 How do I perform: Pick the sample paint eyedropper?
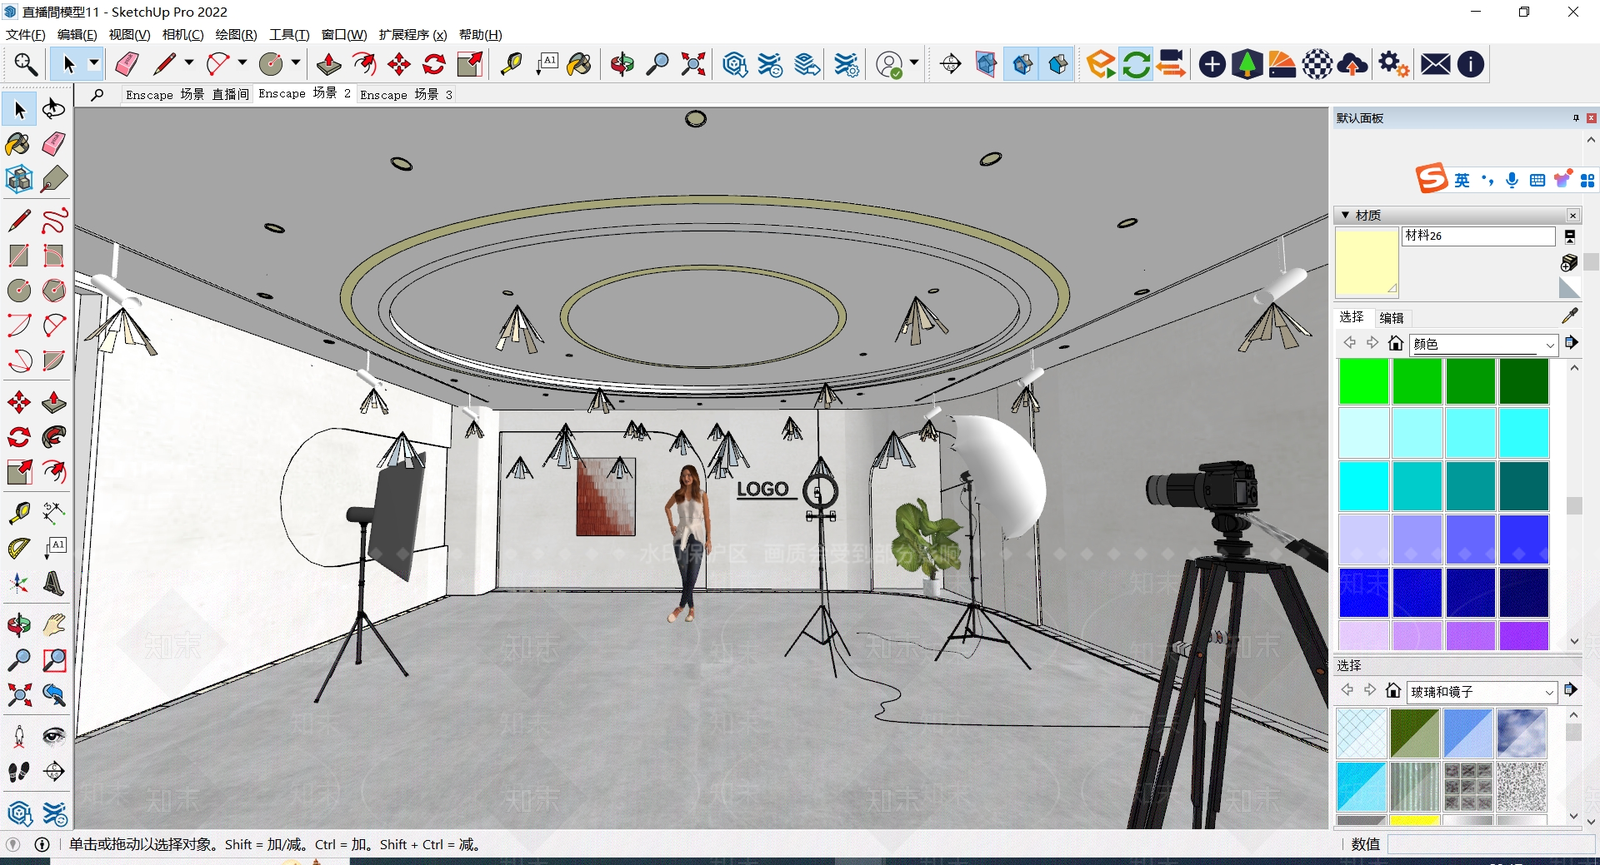pos(1570,316)
